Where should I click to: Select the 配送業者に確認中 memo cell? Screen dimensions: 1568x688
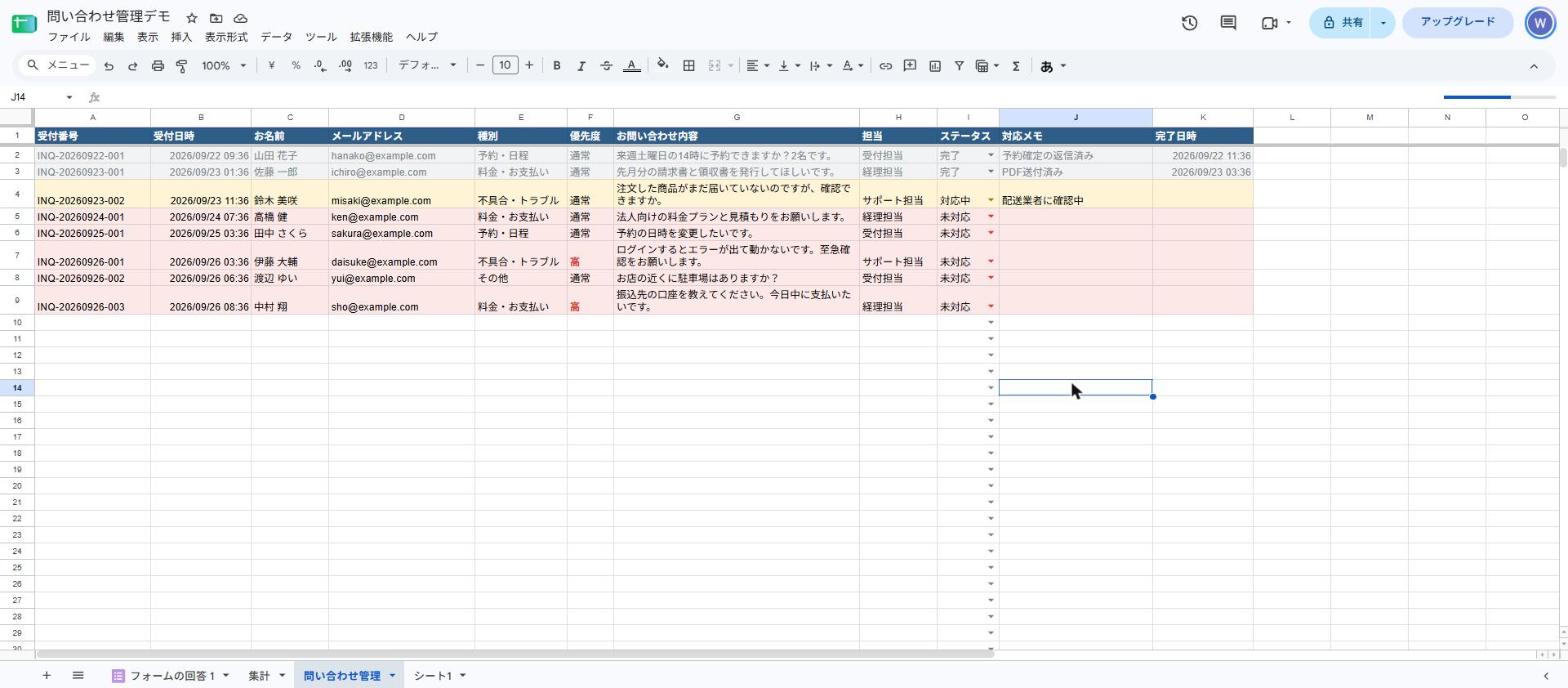click(1075, 194)
